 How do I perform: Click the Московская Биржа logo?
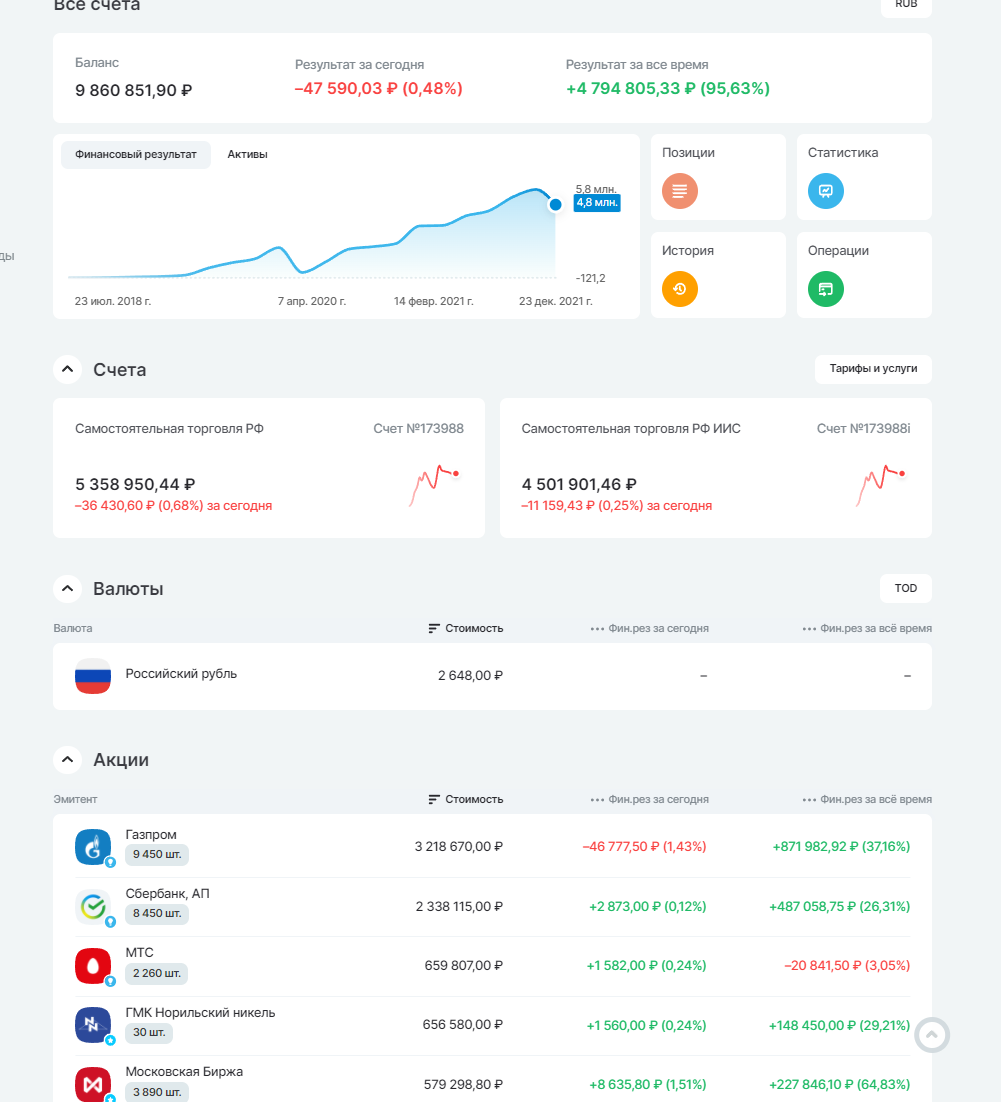tap(93, 1084)
